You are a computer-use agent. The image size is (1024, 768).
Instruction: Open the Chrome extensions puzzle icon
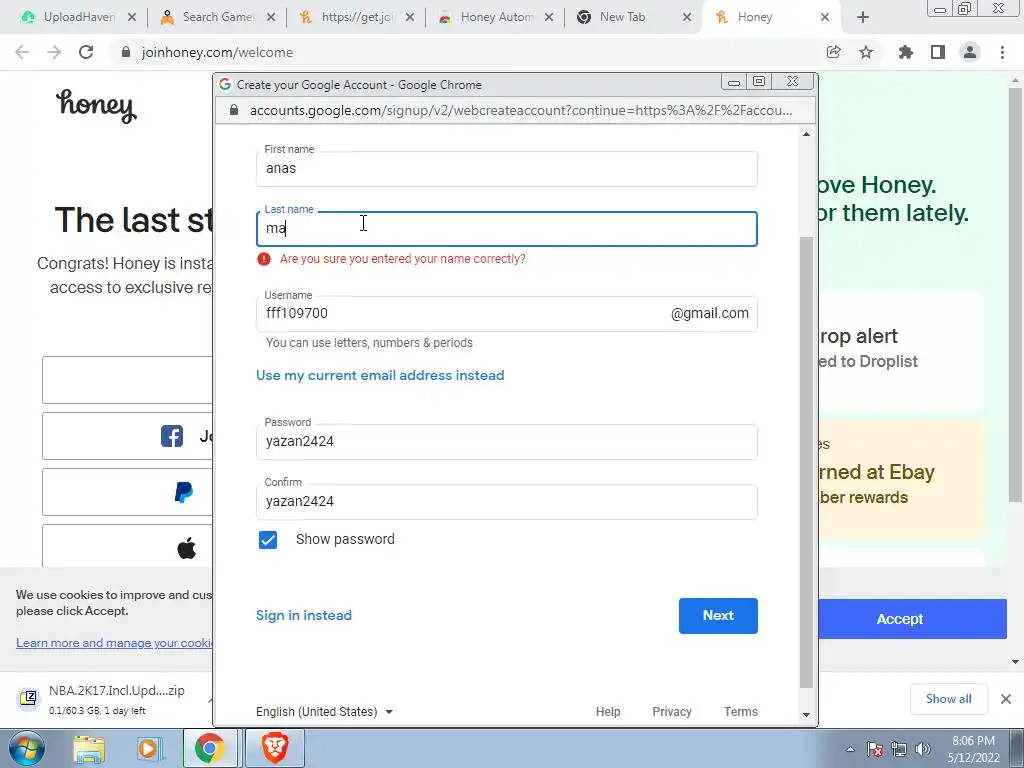click(906, 52)
